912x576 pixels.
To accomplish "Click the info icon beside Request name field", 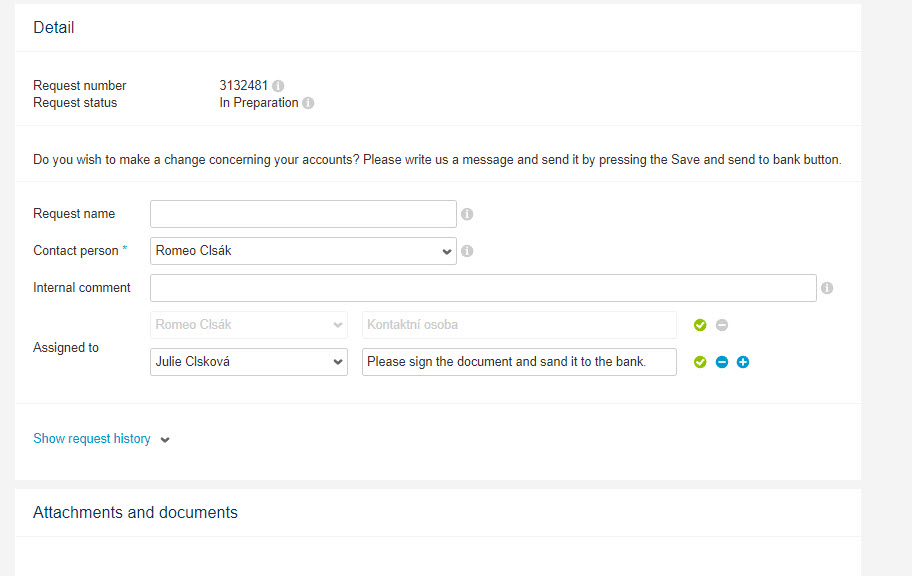I will [x=467, y=214].
